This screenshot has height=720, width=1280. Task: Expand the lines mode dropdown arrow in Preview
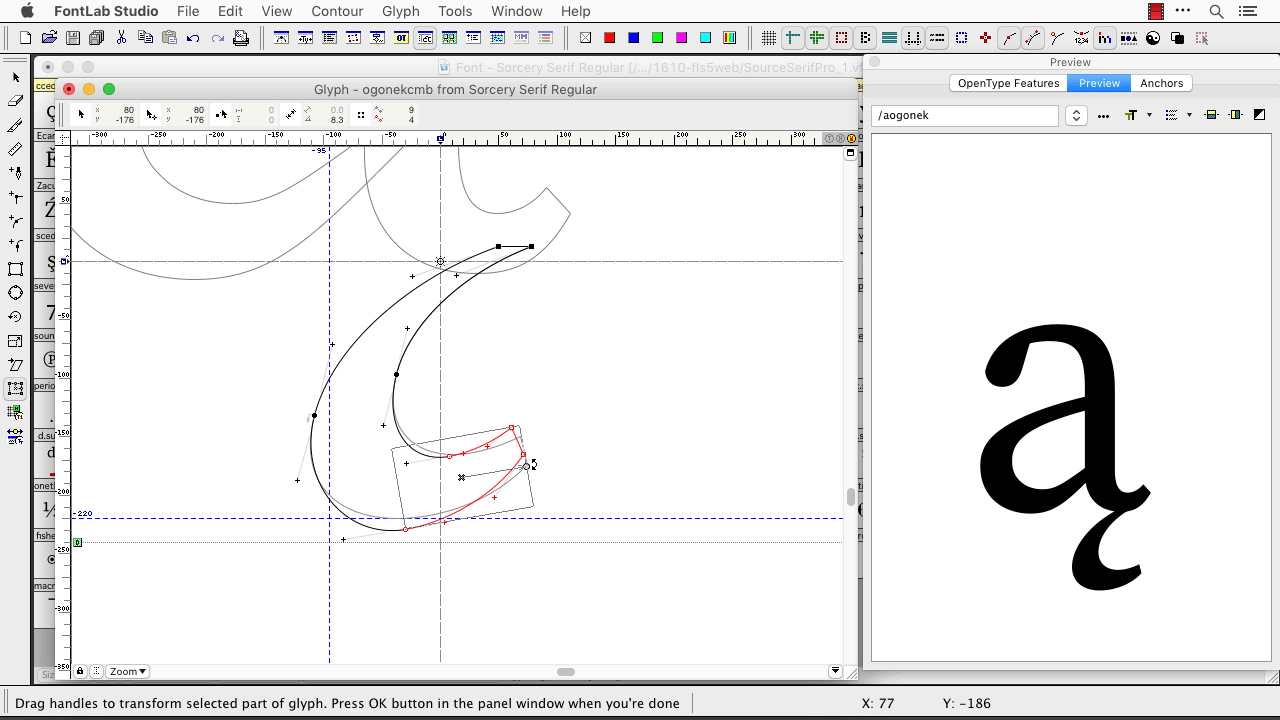click(1189, 115)
